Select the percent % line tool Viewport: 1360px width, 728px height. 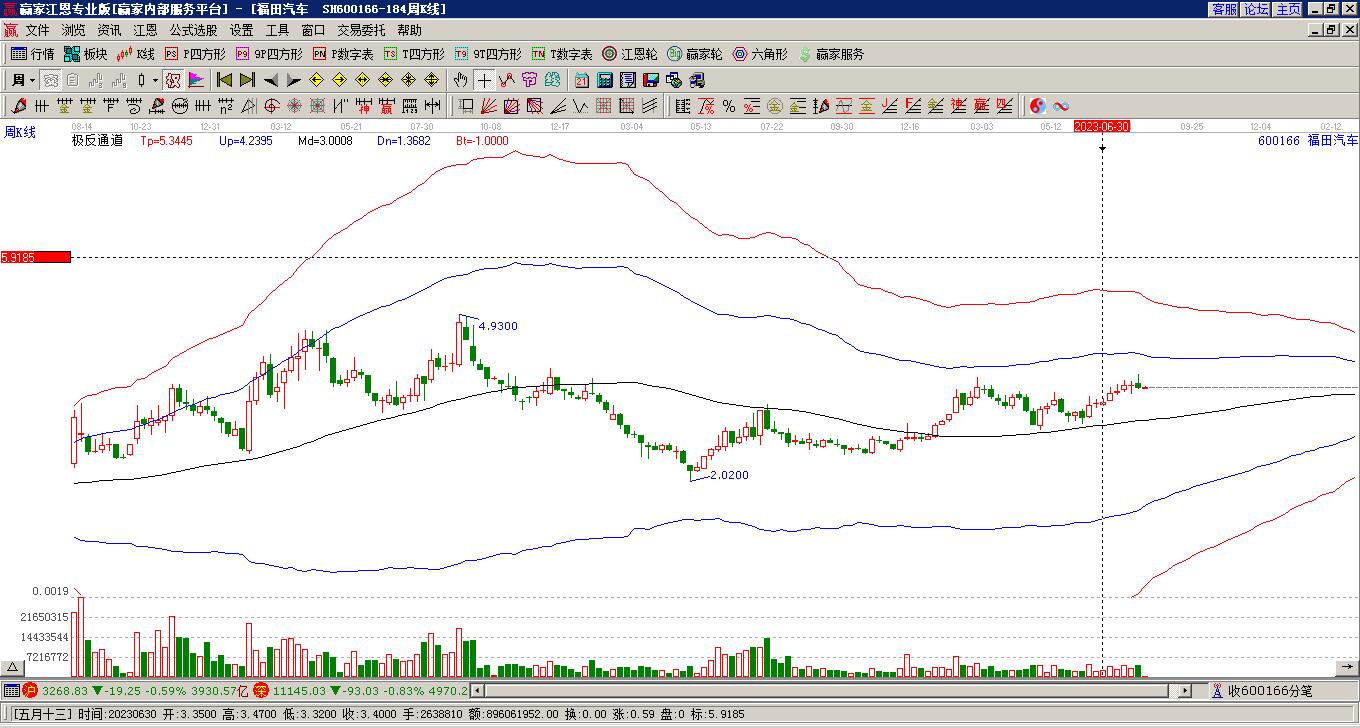pos(728,106)
